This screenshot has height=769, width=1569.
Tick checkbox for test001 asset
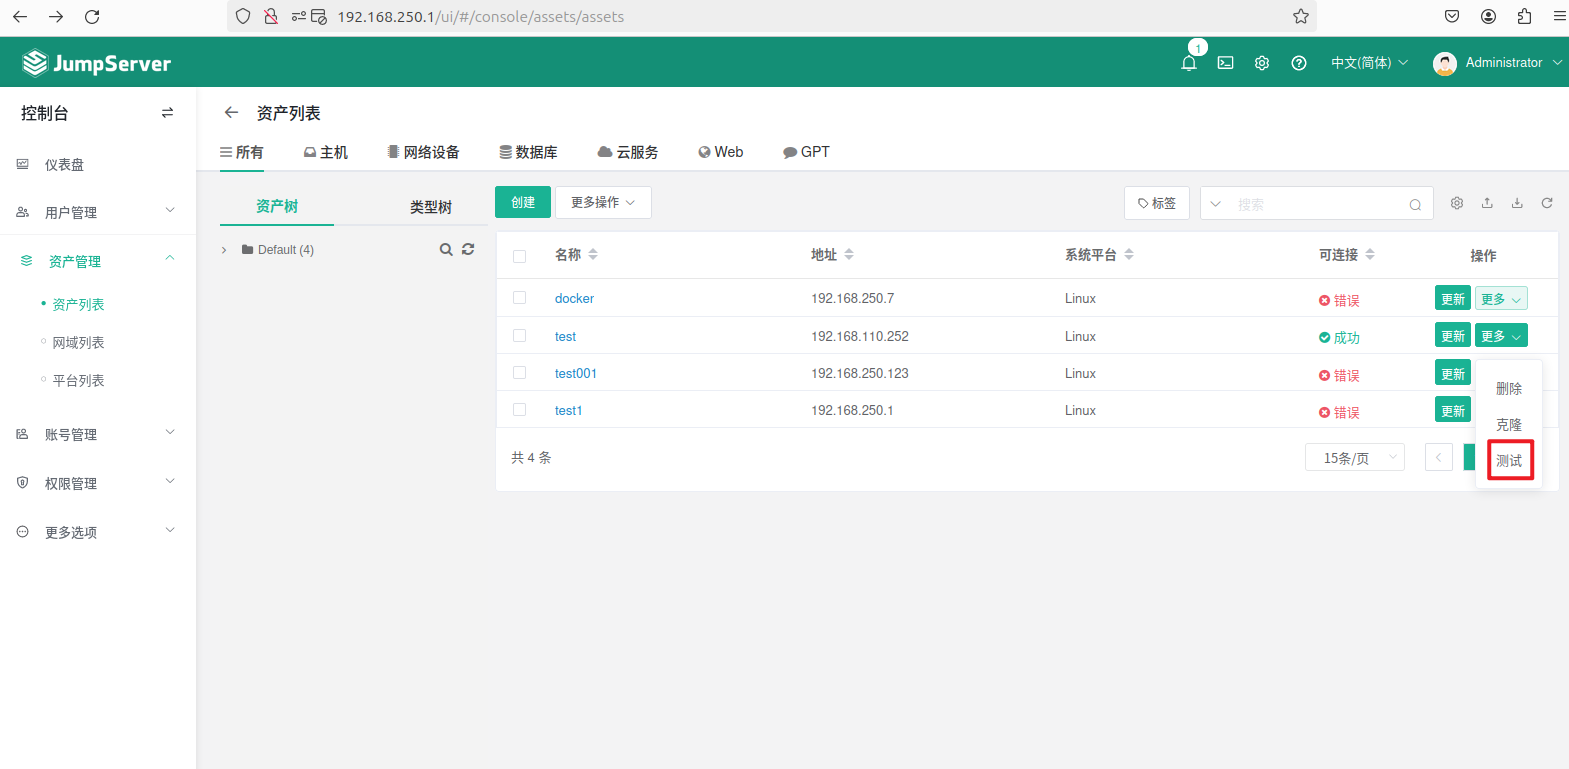point(519,373)
